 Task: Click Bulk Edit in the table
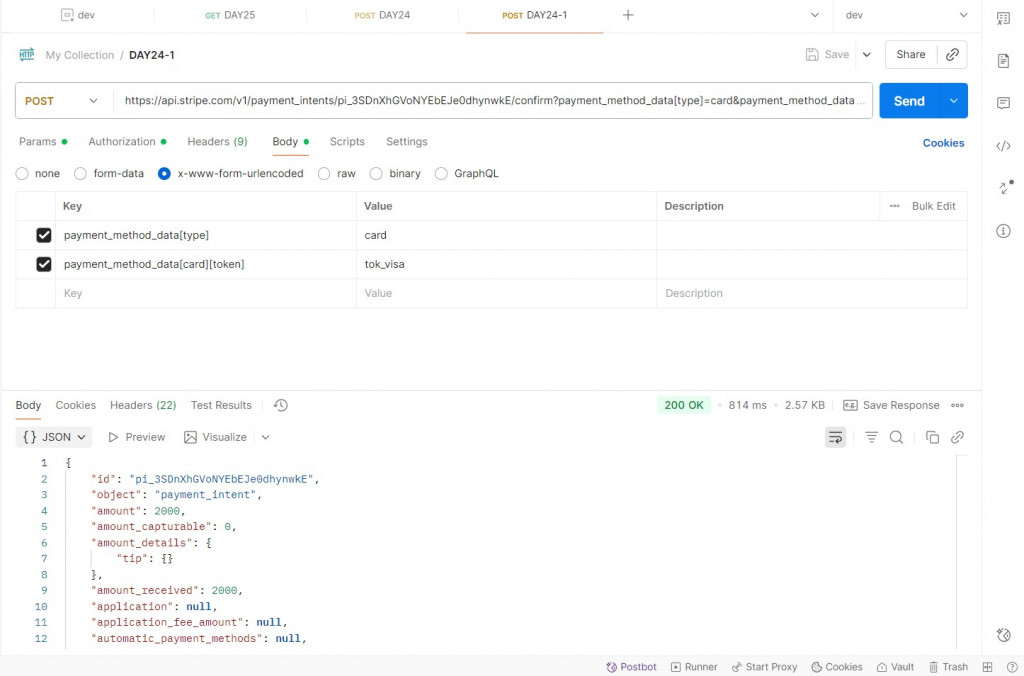[933, 206]
